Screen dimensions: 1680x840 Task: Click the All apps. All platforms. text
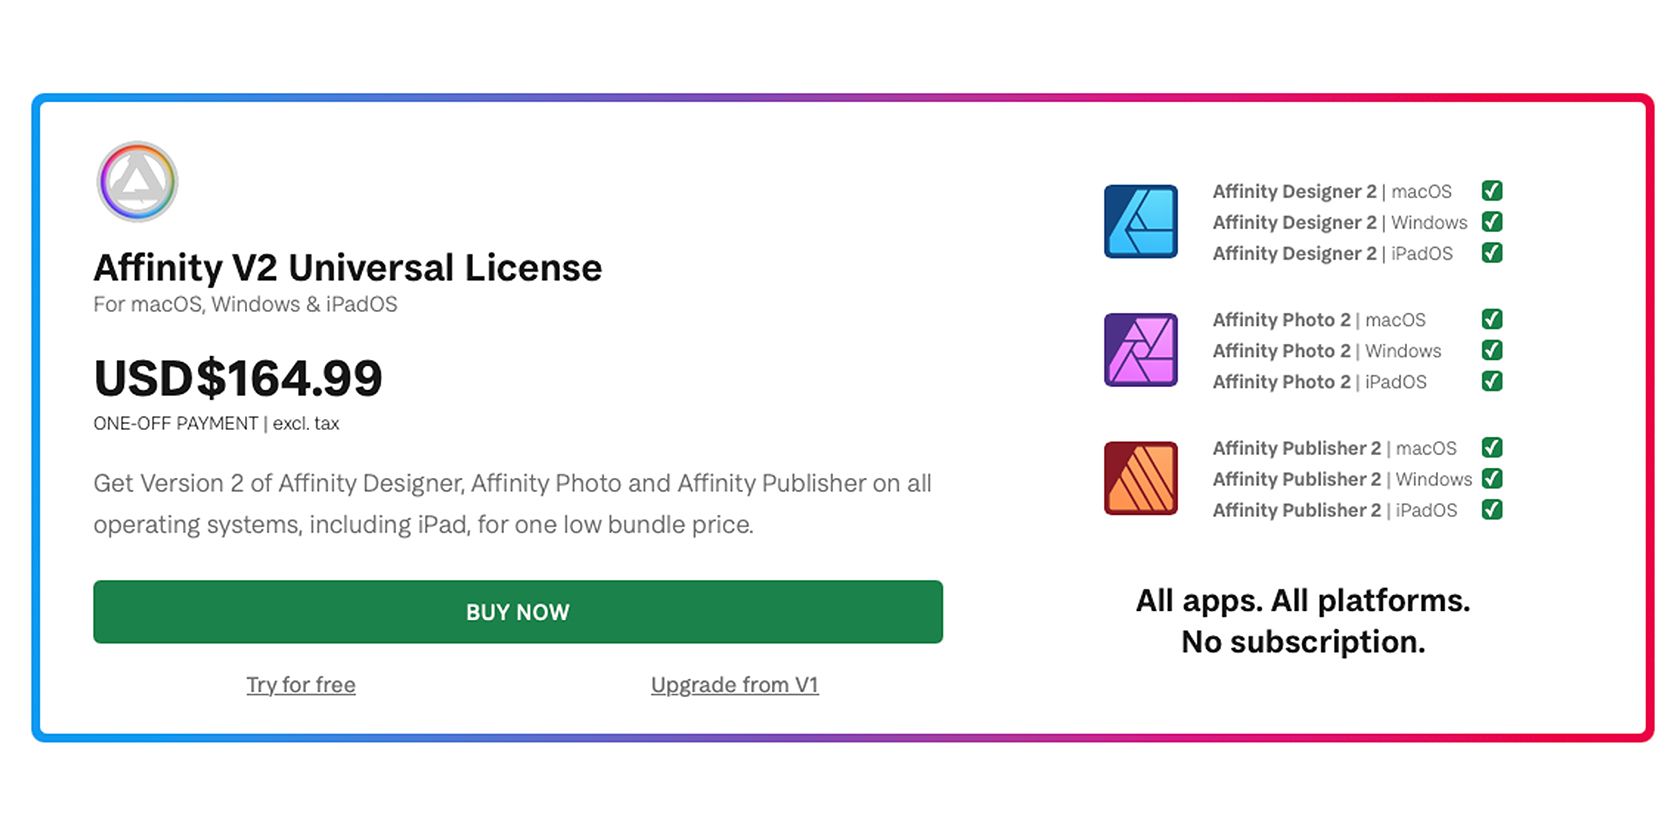pyautogui.click(x=1303, y=600)
